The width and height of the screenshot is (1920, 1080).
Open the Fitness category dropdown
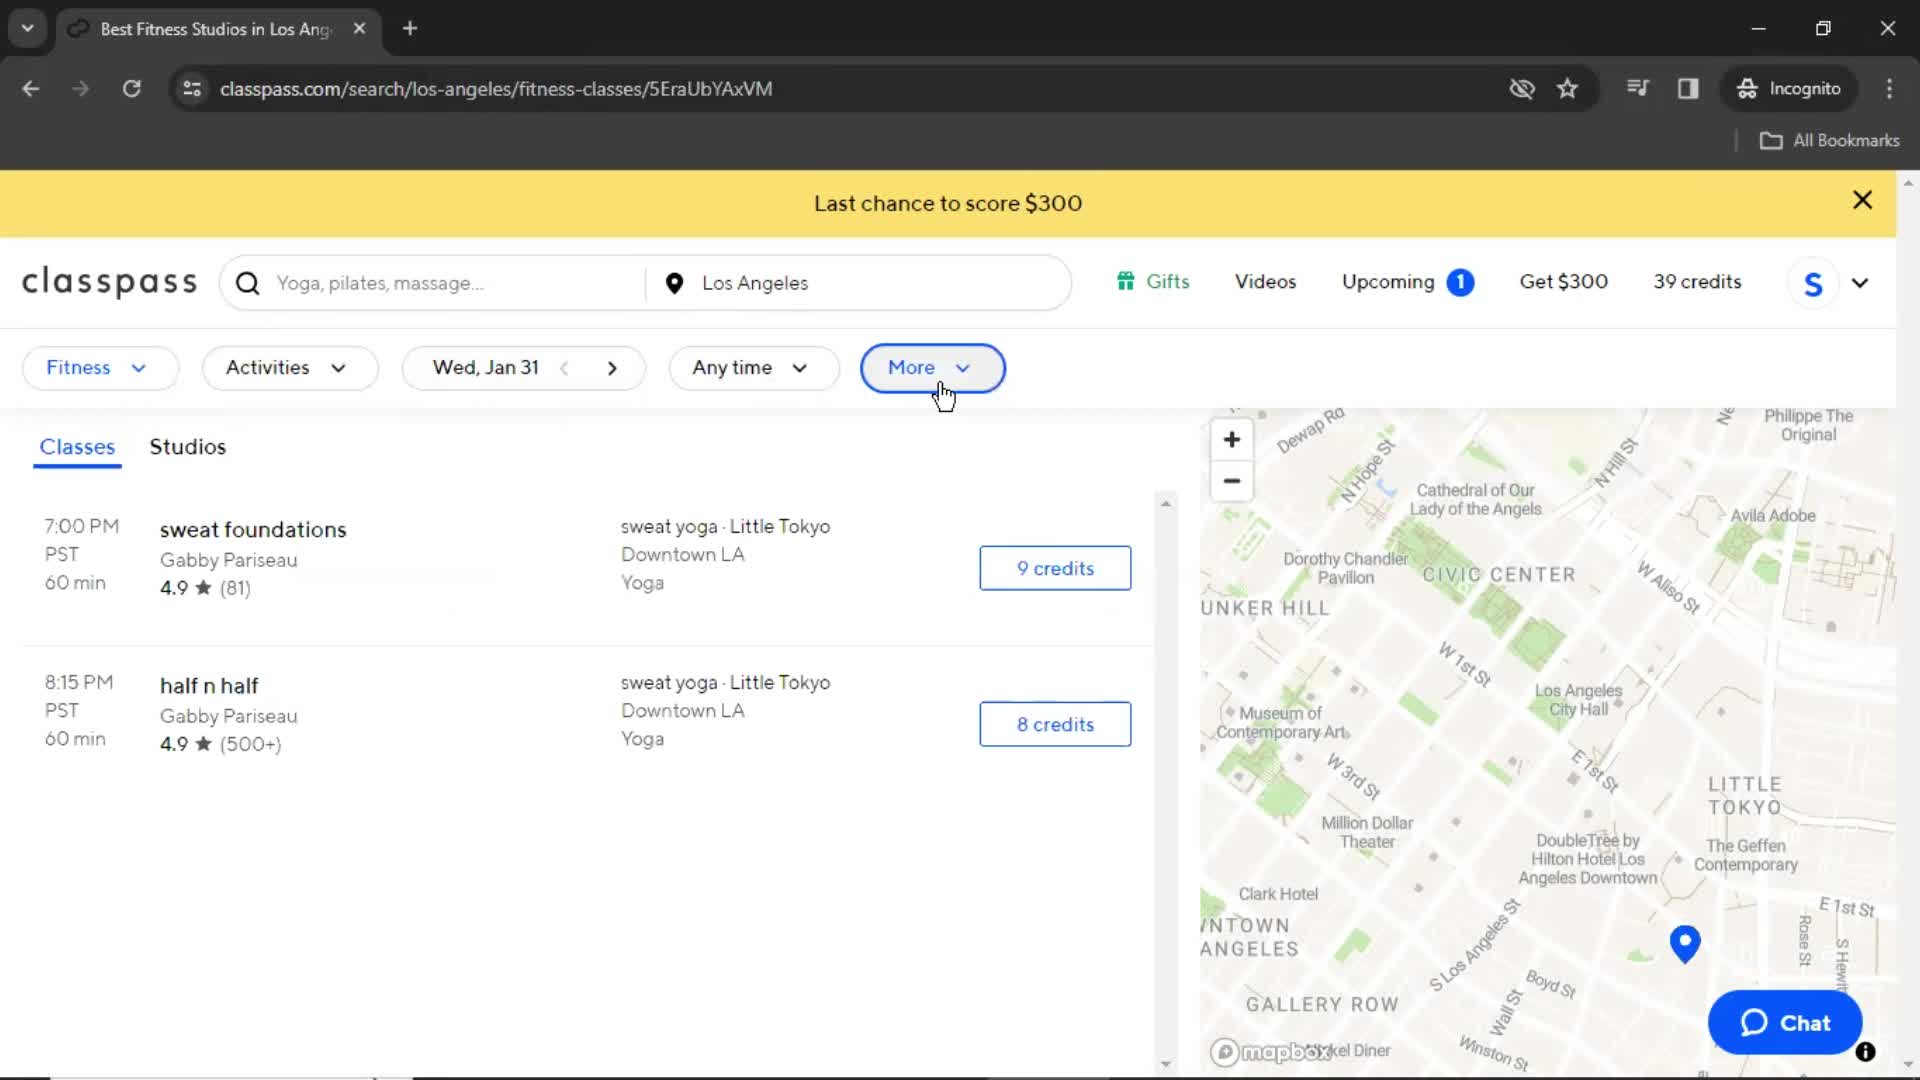pyautogui.click(x=100, y=368)
